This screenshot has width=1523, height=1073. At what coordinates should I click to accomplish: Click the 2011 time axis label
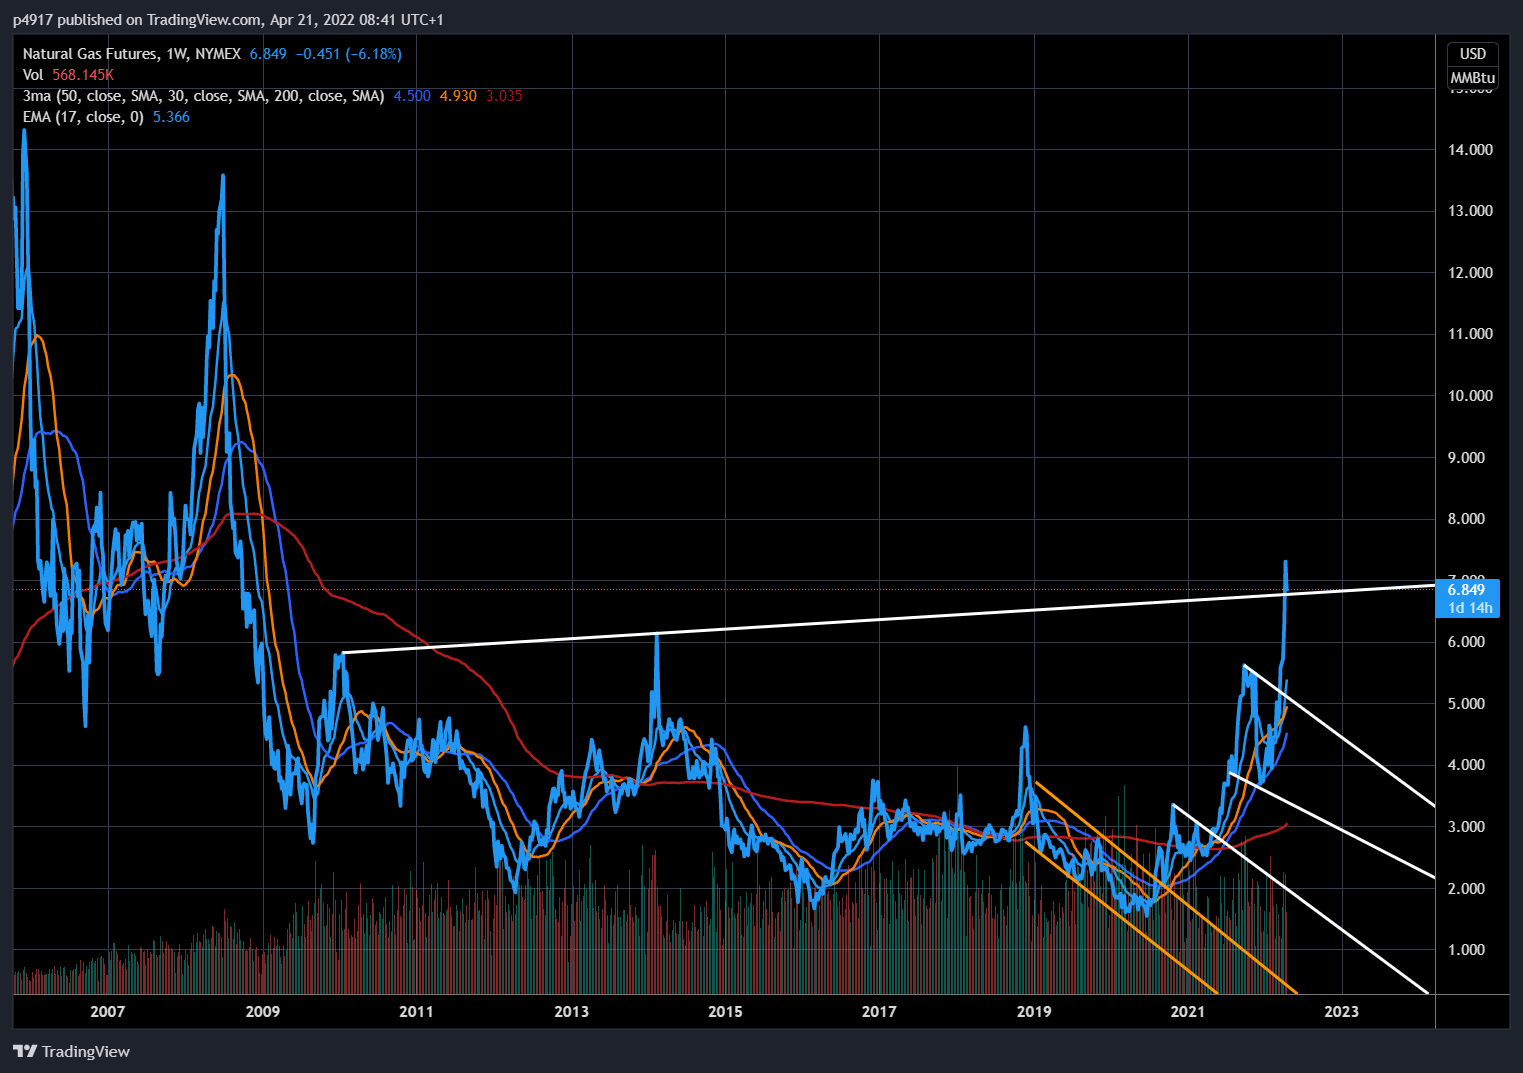click(x=417, y=1012)
